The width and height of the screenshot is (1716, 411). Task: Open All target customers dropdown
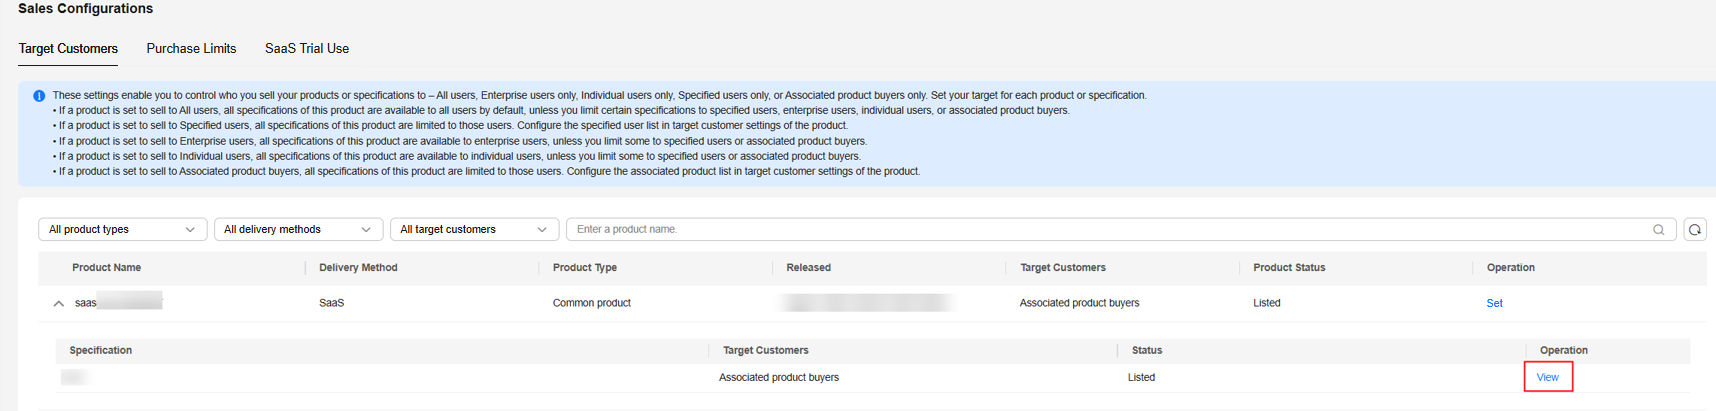point(474,230)
